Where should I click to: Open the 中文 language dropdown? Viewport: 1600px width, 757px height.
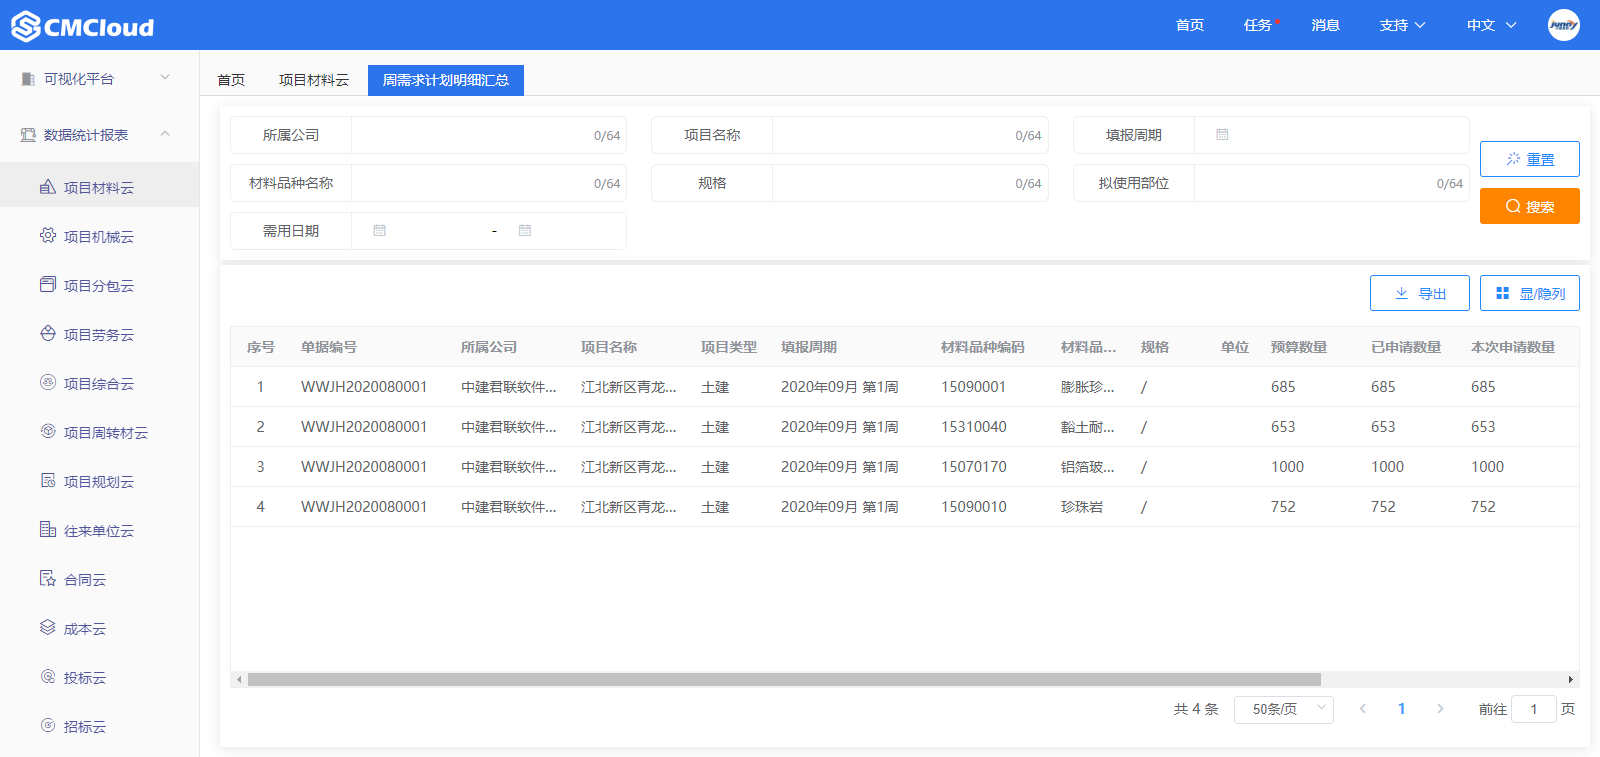[x=1491, y=25]
